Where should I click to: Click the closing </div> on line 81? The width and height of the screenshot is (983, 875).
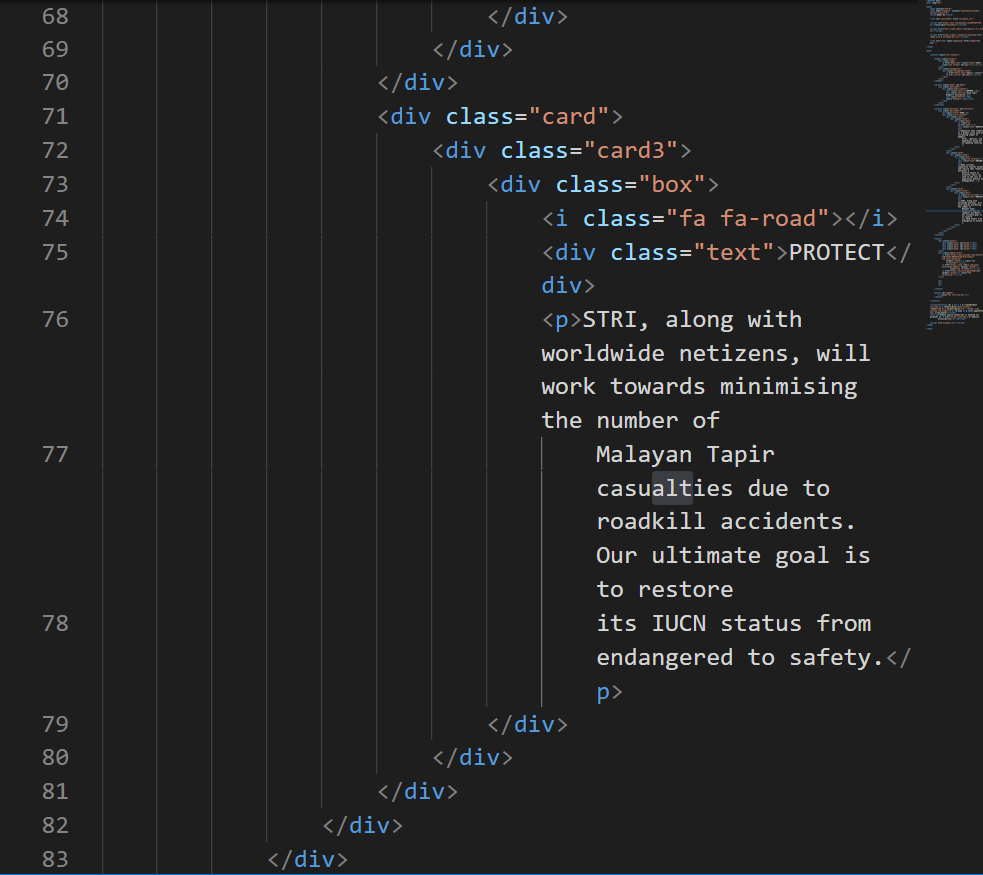418,792
